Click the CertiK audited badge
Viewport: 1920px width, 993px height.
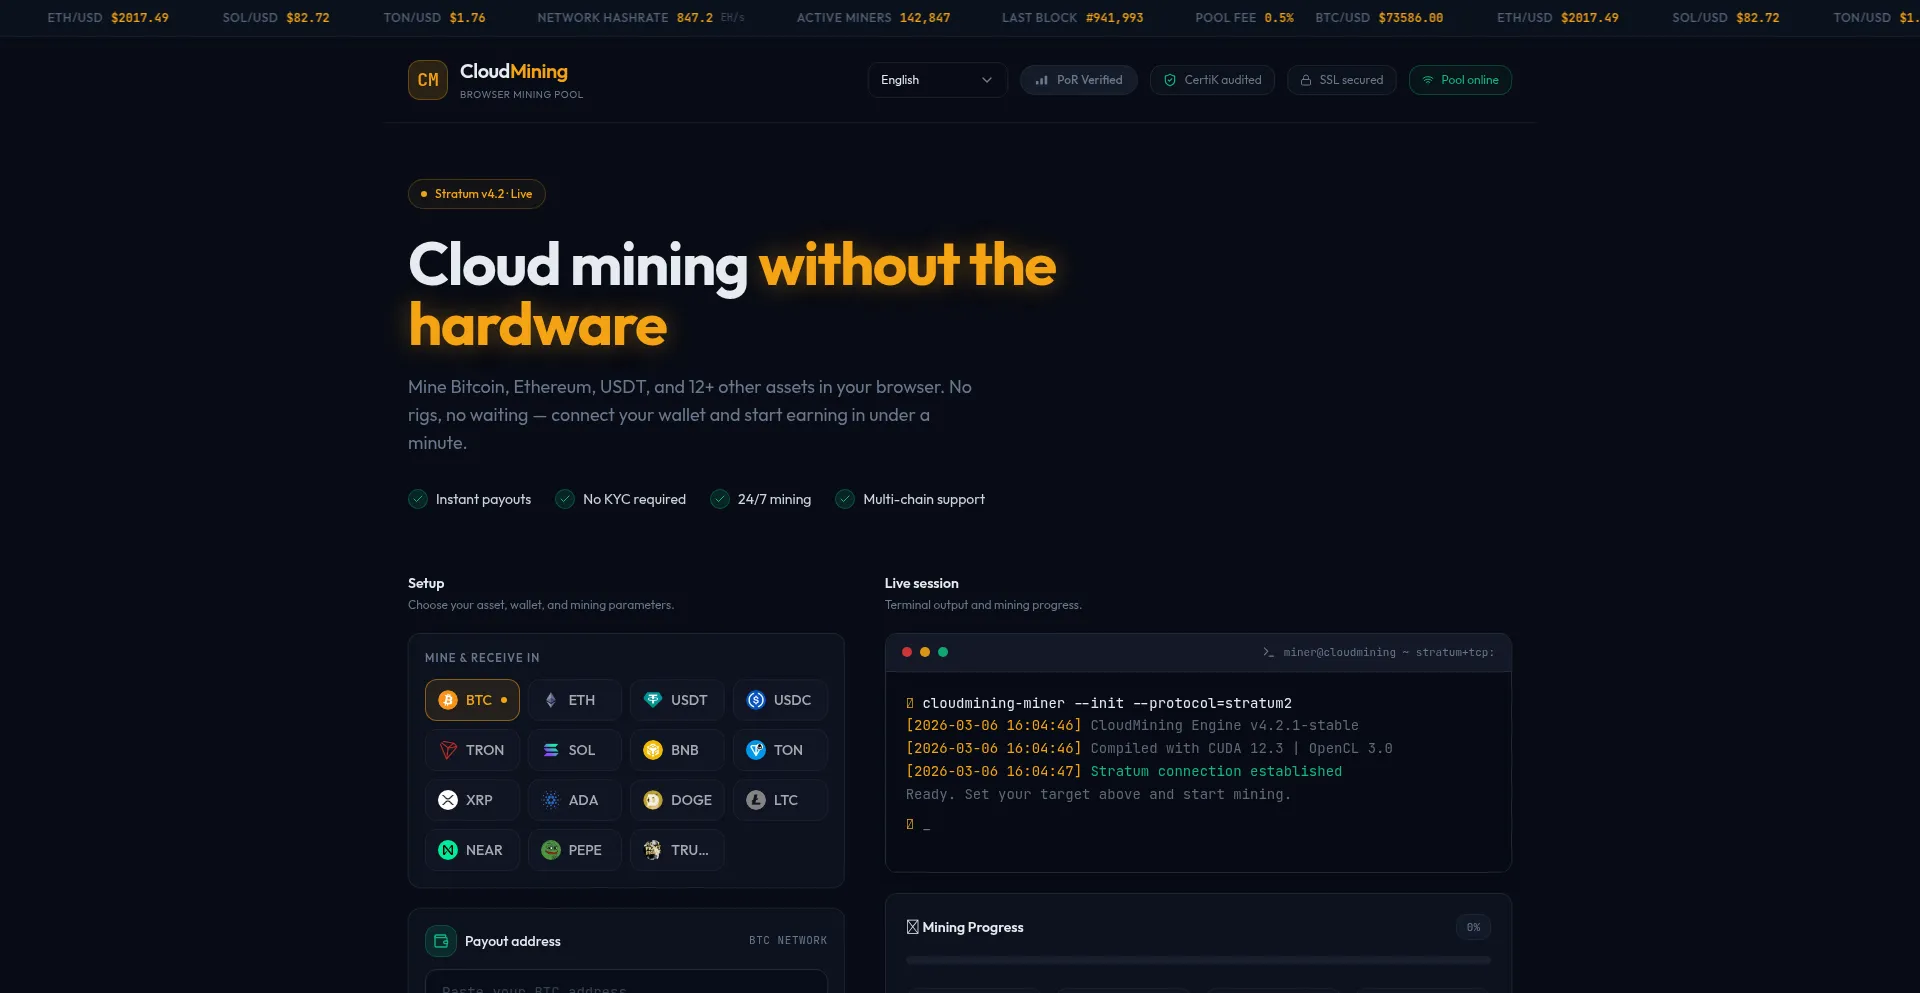[1212, 80]
